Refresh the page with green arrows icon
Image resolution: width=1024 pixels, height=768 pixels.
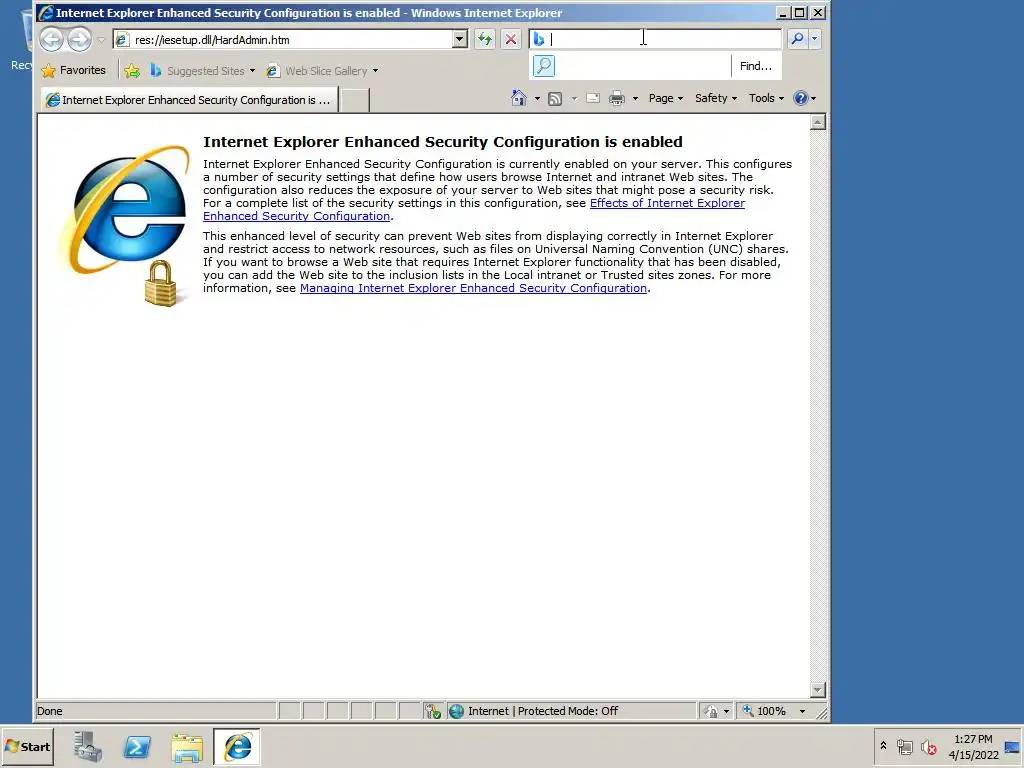coord(485,39)
